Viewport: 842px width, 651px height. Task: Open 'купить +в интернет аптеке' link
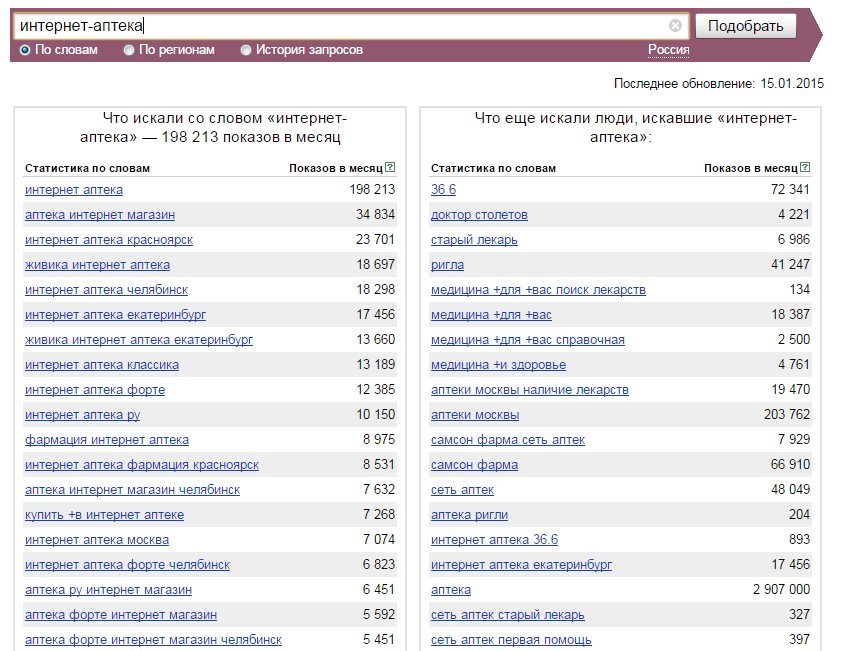click(x=105, y=515)
